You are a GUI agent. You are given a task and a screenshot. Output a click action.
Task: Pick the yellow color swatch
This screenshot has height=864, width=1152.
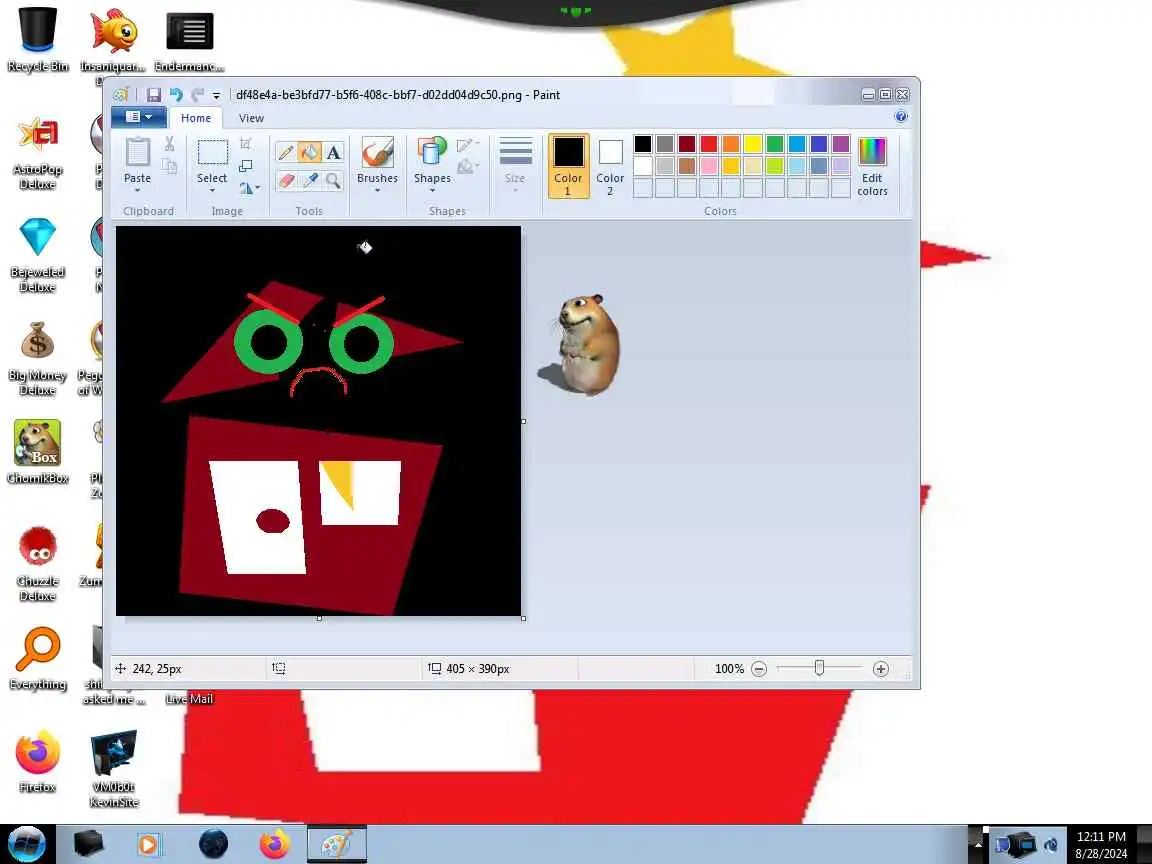tap(753, 144)
